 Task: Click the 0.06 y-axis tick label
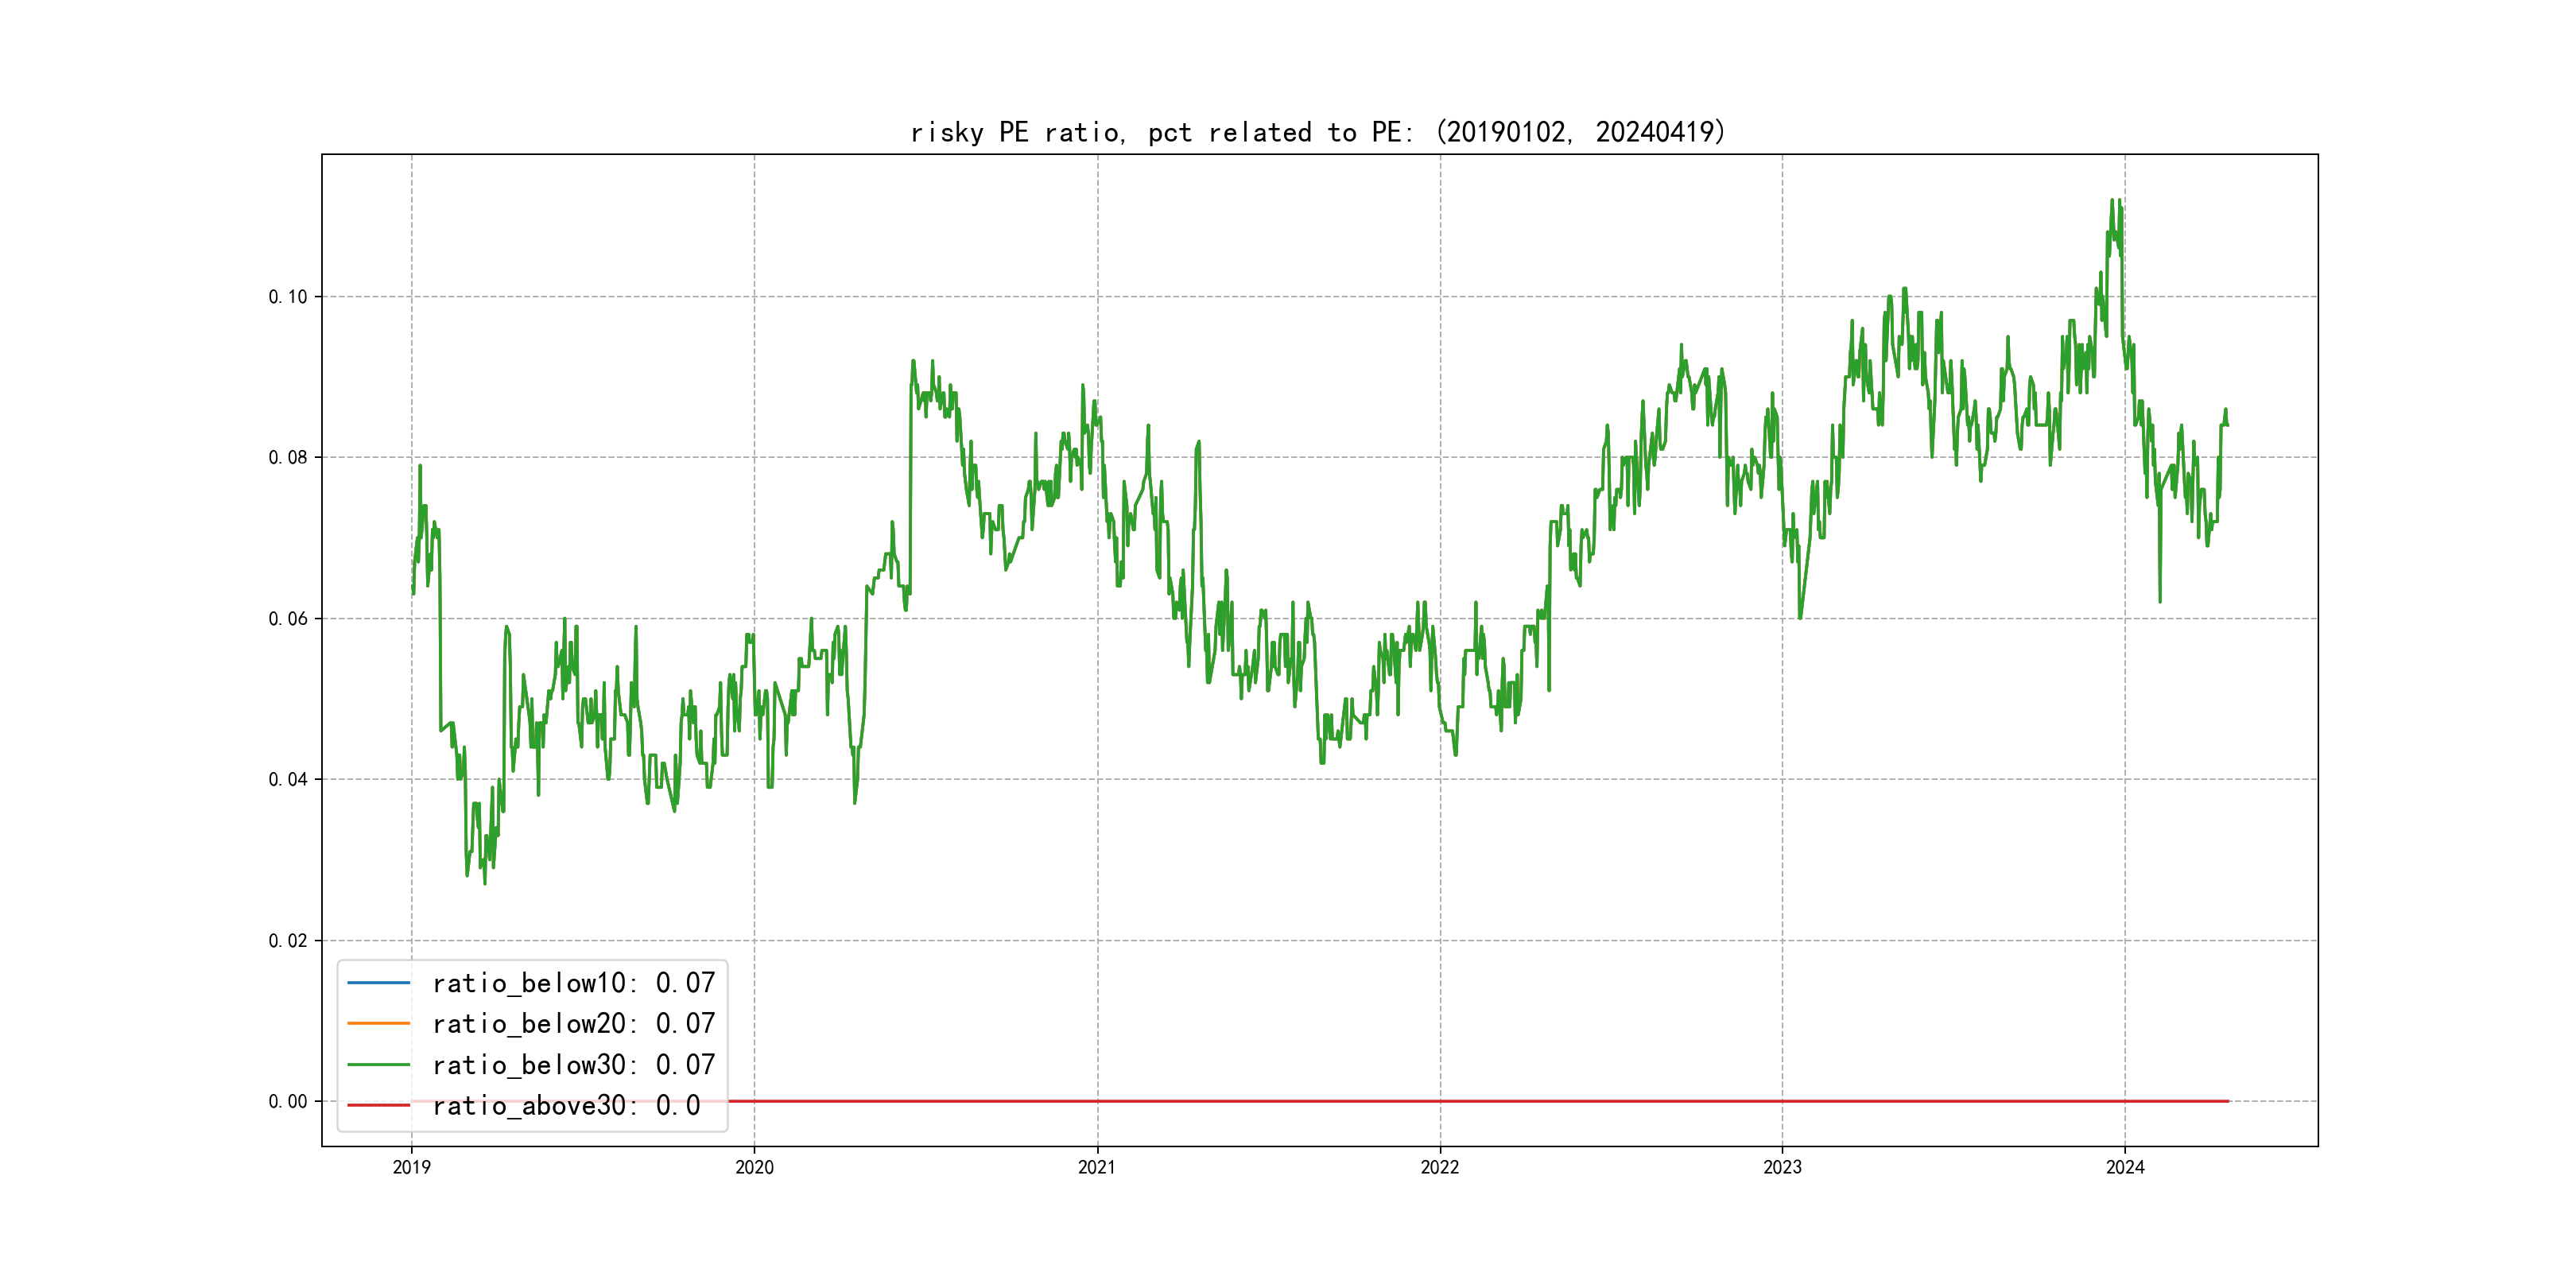tap(288, 619)
